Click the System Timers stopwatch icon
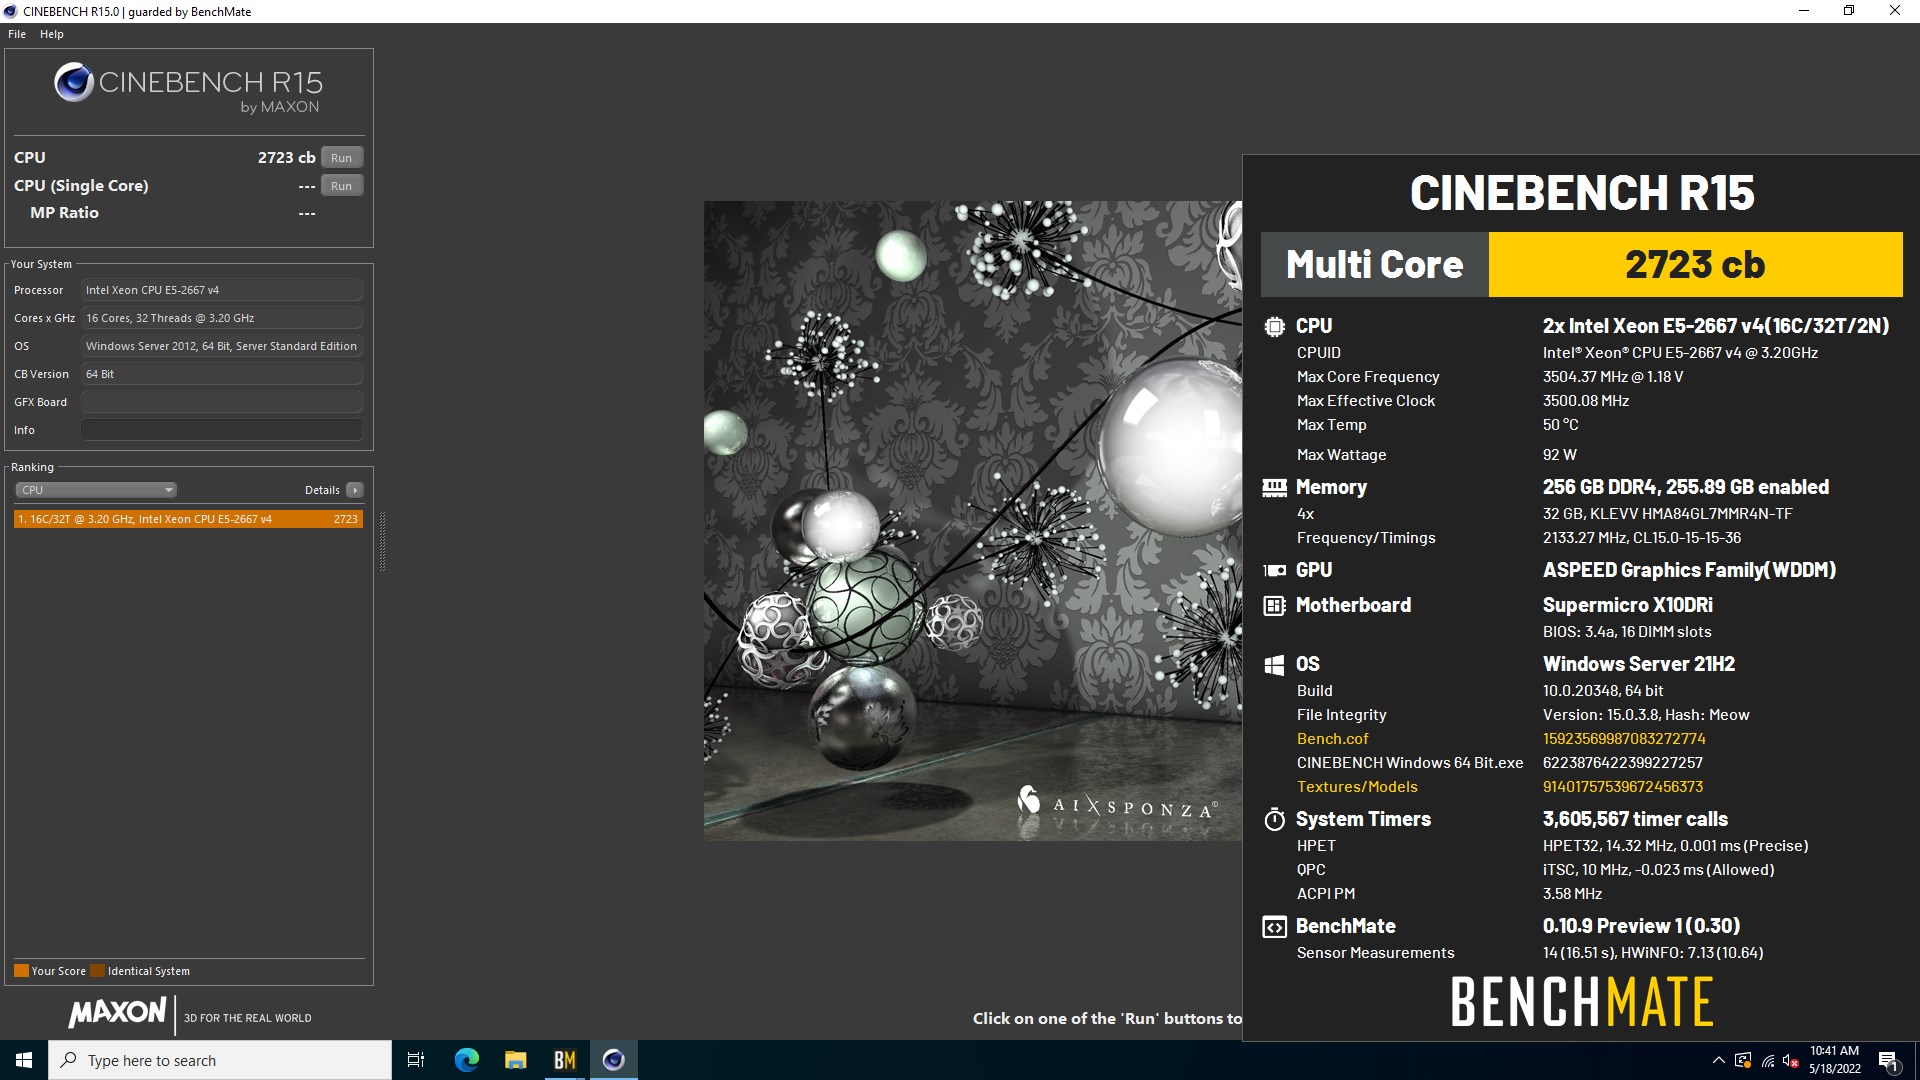Viewport: 1920px width, 1080px height. click(1274, 820)
